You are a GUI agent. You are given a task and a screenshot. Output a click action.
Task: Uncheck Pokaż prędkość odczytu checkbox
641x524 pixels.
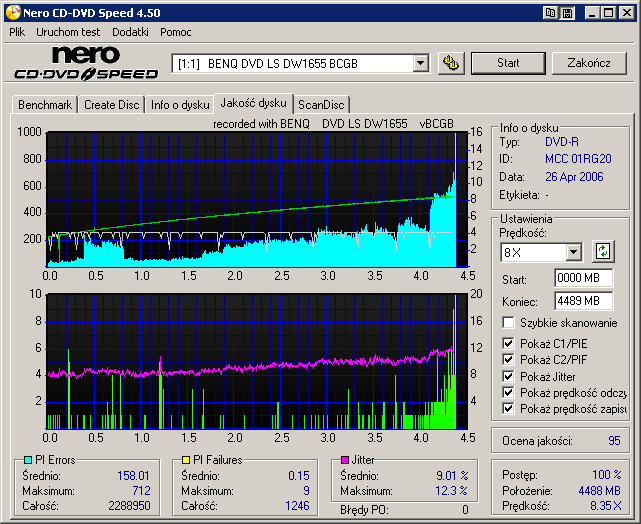tap(509, 393)
